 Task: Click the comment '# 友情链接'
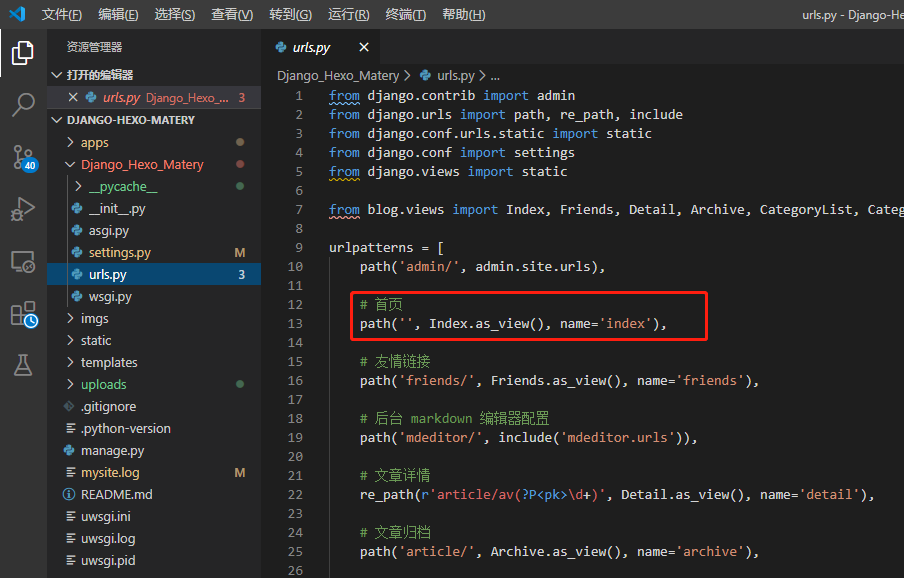coord(395,361)
